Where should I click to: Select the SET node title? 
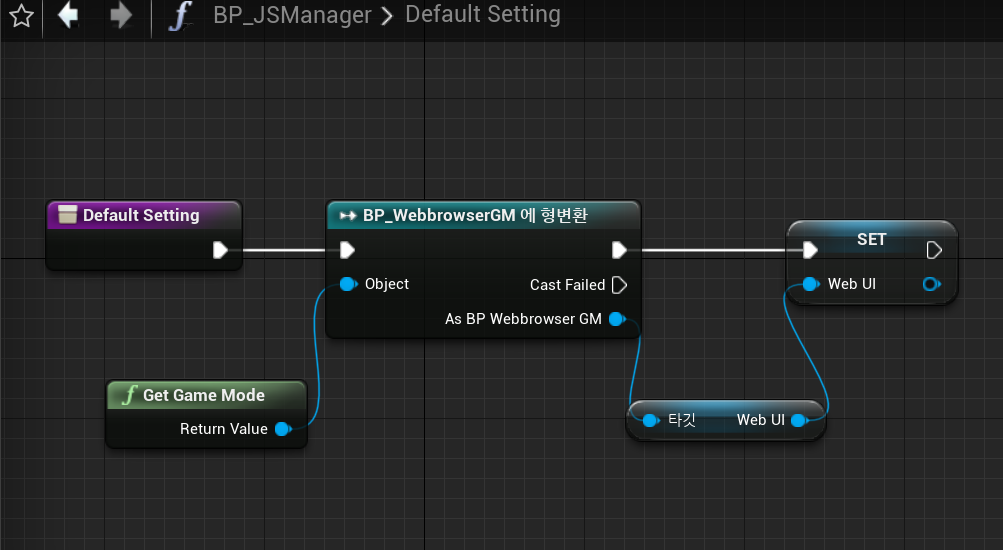pyautogui.click(x=871, y=240)
